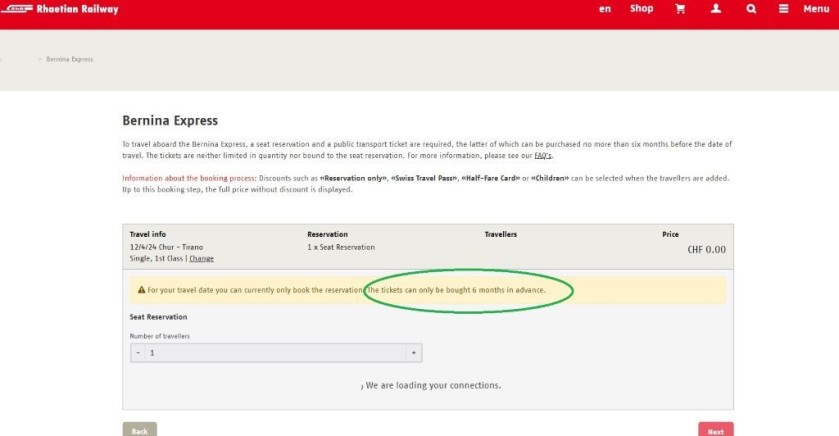The width and height of the screenshot is (839, 436).
Task: Increase number of travellers with plus button
Action: (x=414, y=353)
